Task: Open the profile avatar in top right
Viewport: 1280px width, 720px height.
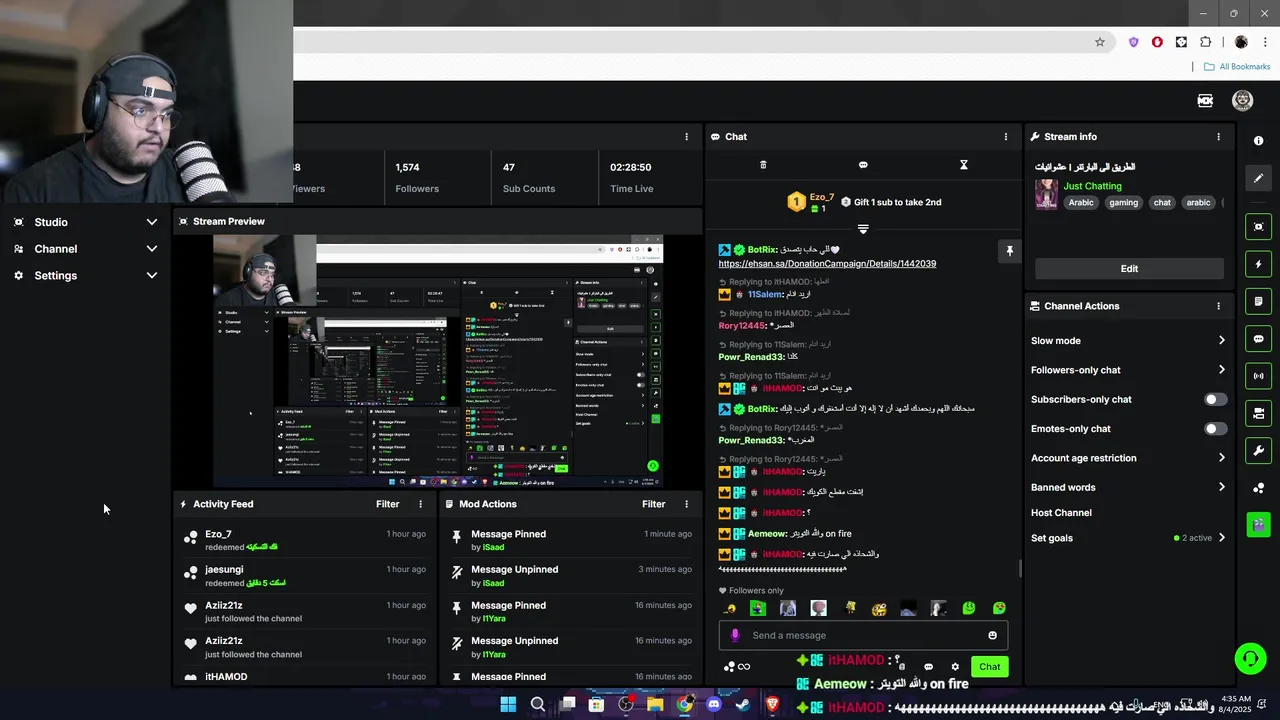Action: point(1242,101)
